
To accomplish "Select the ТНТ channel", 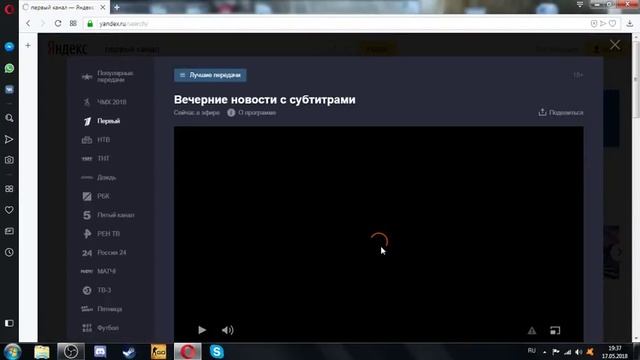I will pos(96,158).
